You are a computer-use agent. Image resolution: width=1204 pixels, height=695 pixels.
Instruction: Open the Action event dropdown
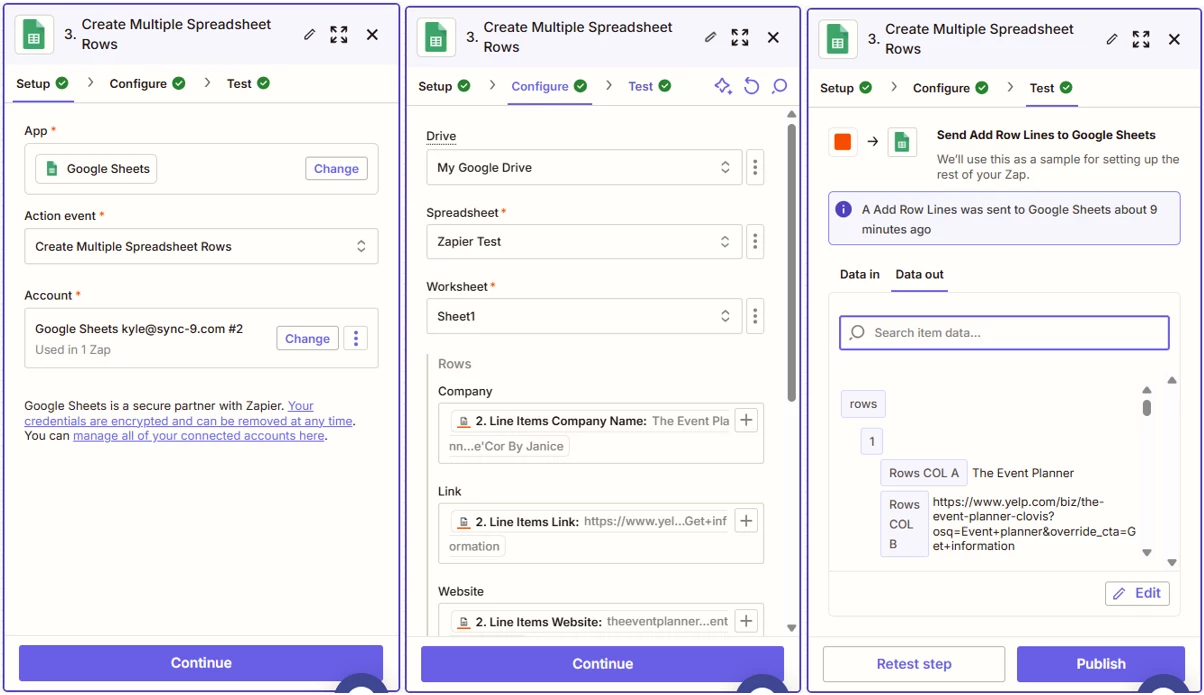pos(201,246)
